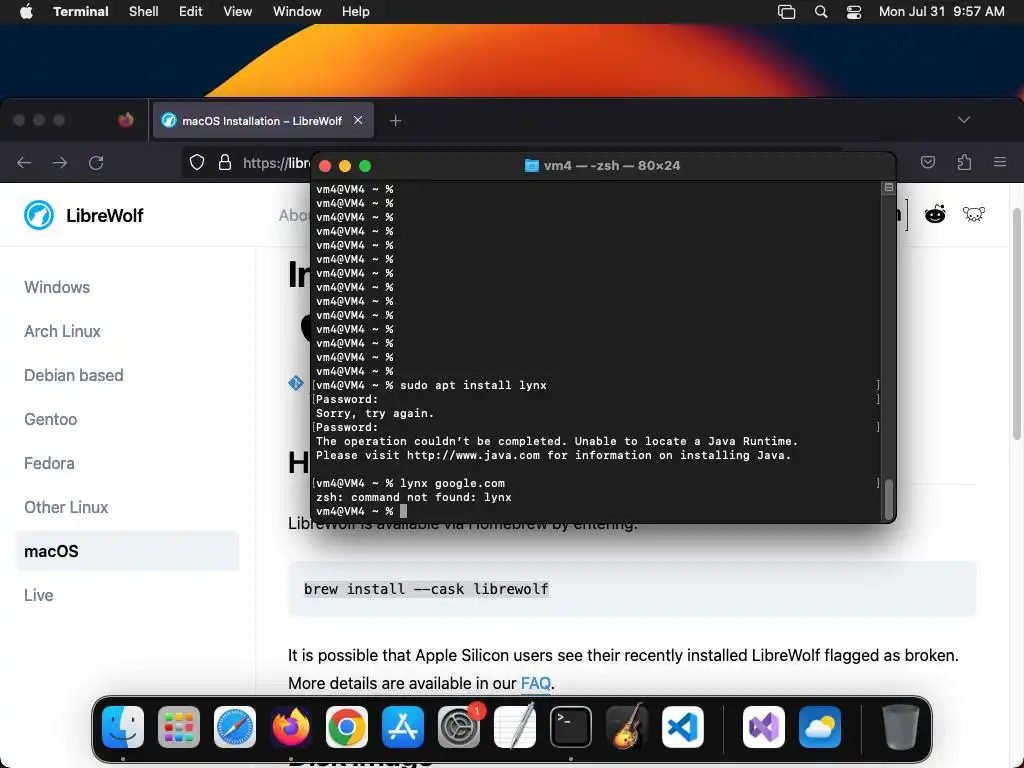Image resolution: width=1024 pixels, height=768 pixels.
Task: Focus the browser URL address field
Action: [x=276, y=163]
